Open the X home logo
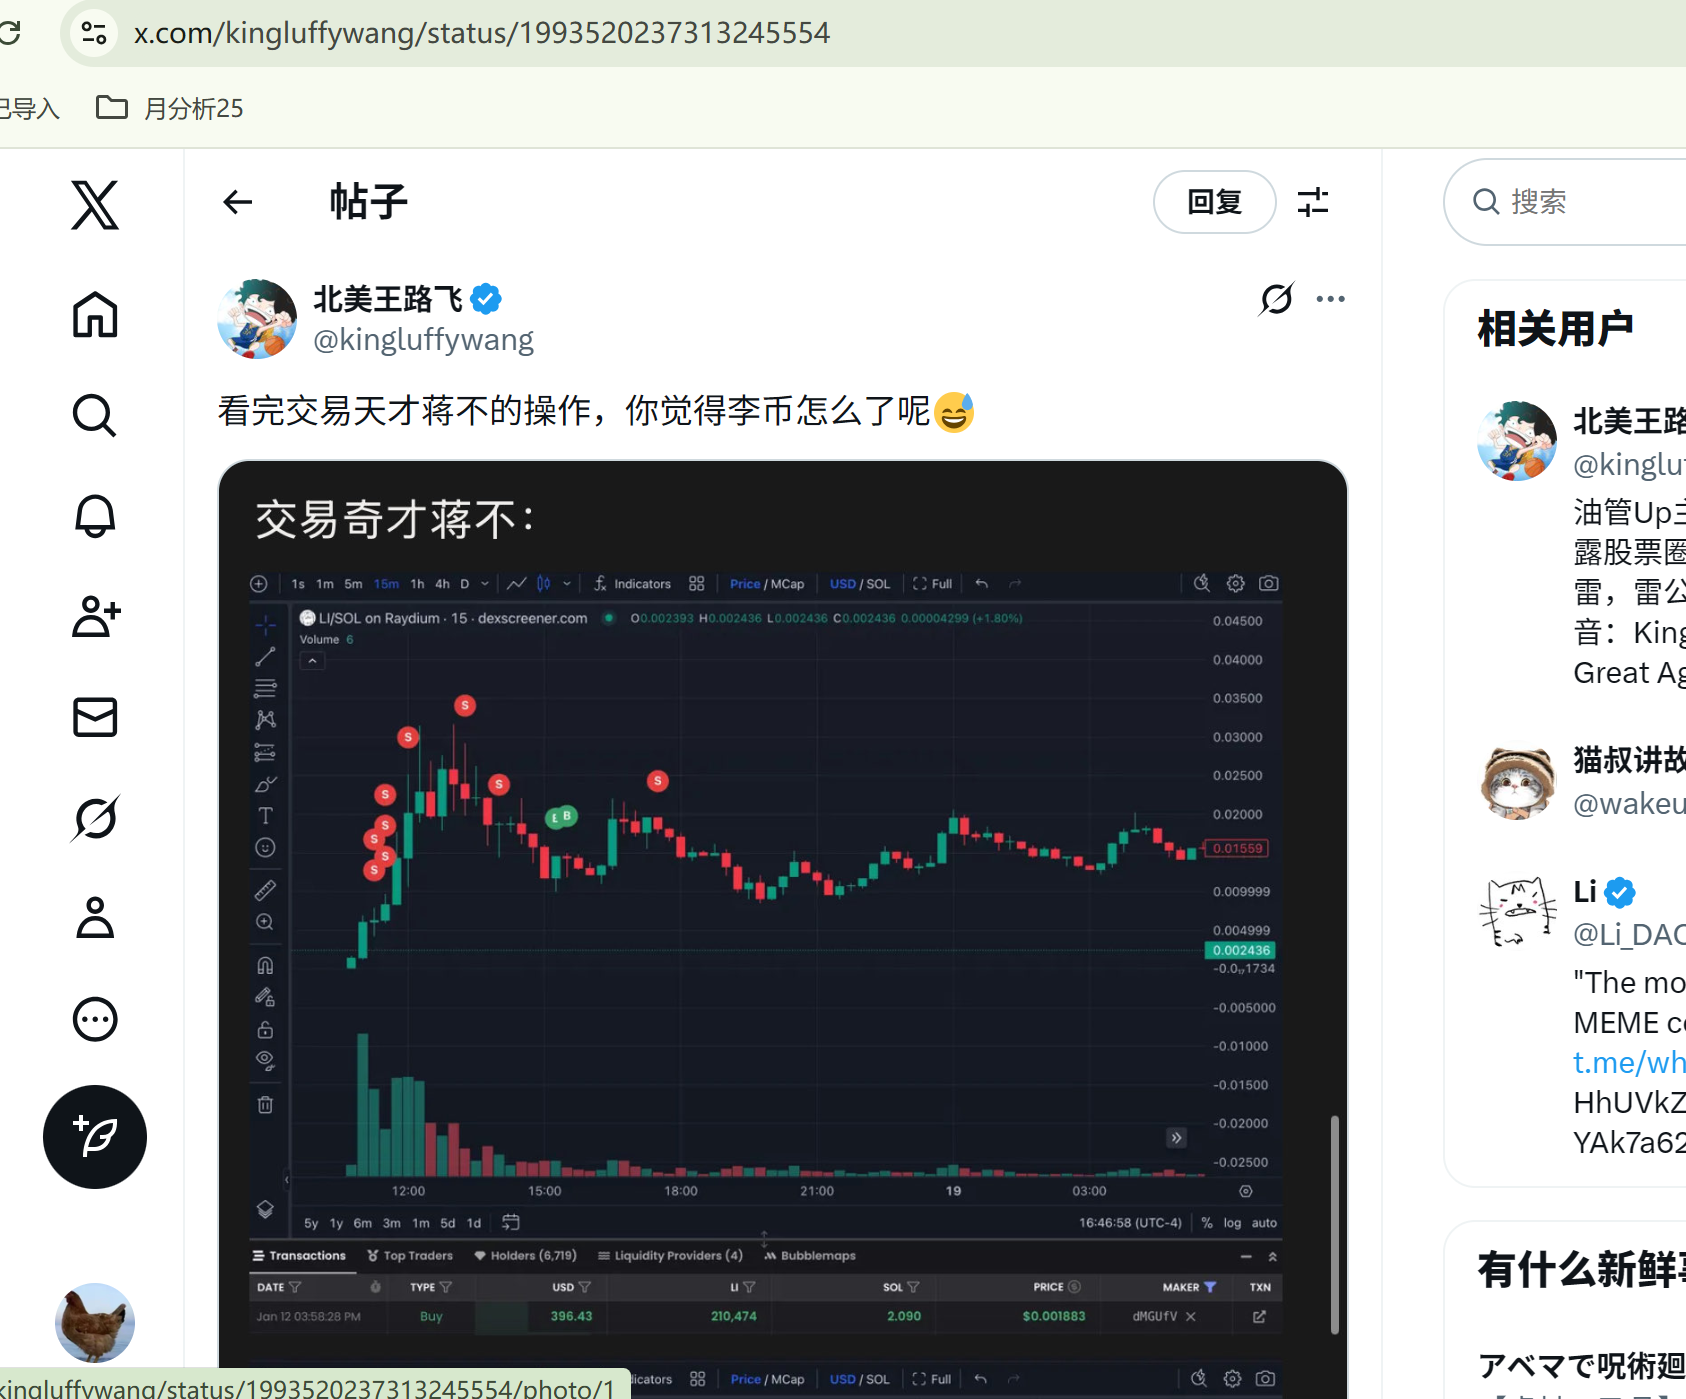Viewport: 1686px width, 1399px height. click(95, 205)
